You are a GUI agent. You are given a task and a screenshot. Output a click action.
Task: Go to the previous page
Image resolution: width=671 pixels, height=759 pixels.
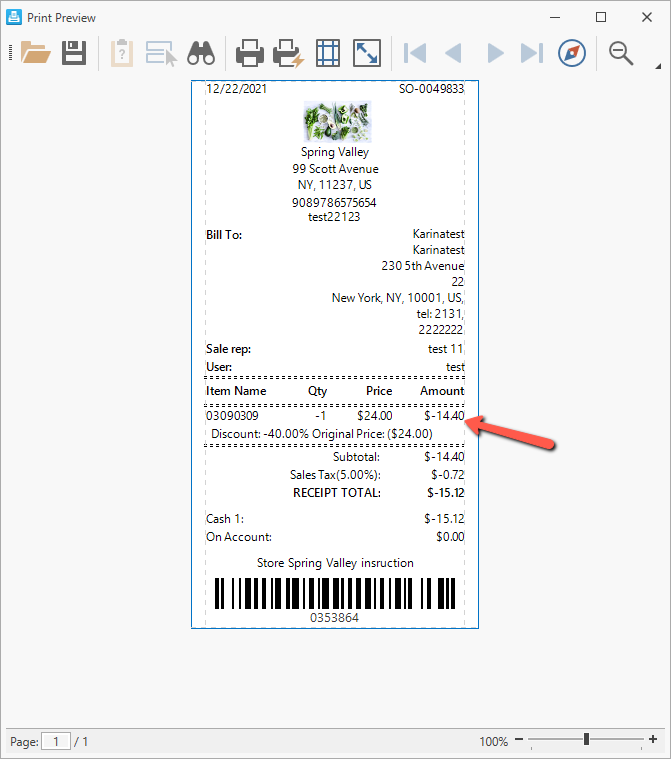tap(453, 53)
